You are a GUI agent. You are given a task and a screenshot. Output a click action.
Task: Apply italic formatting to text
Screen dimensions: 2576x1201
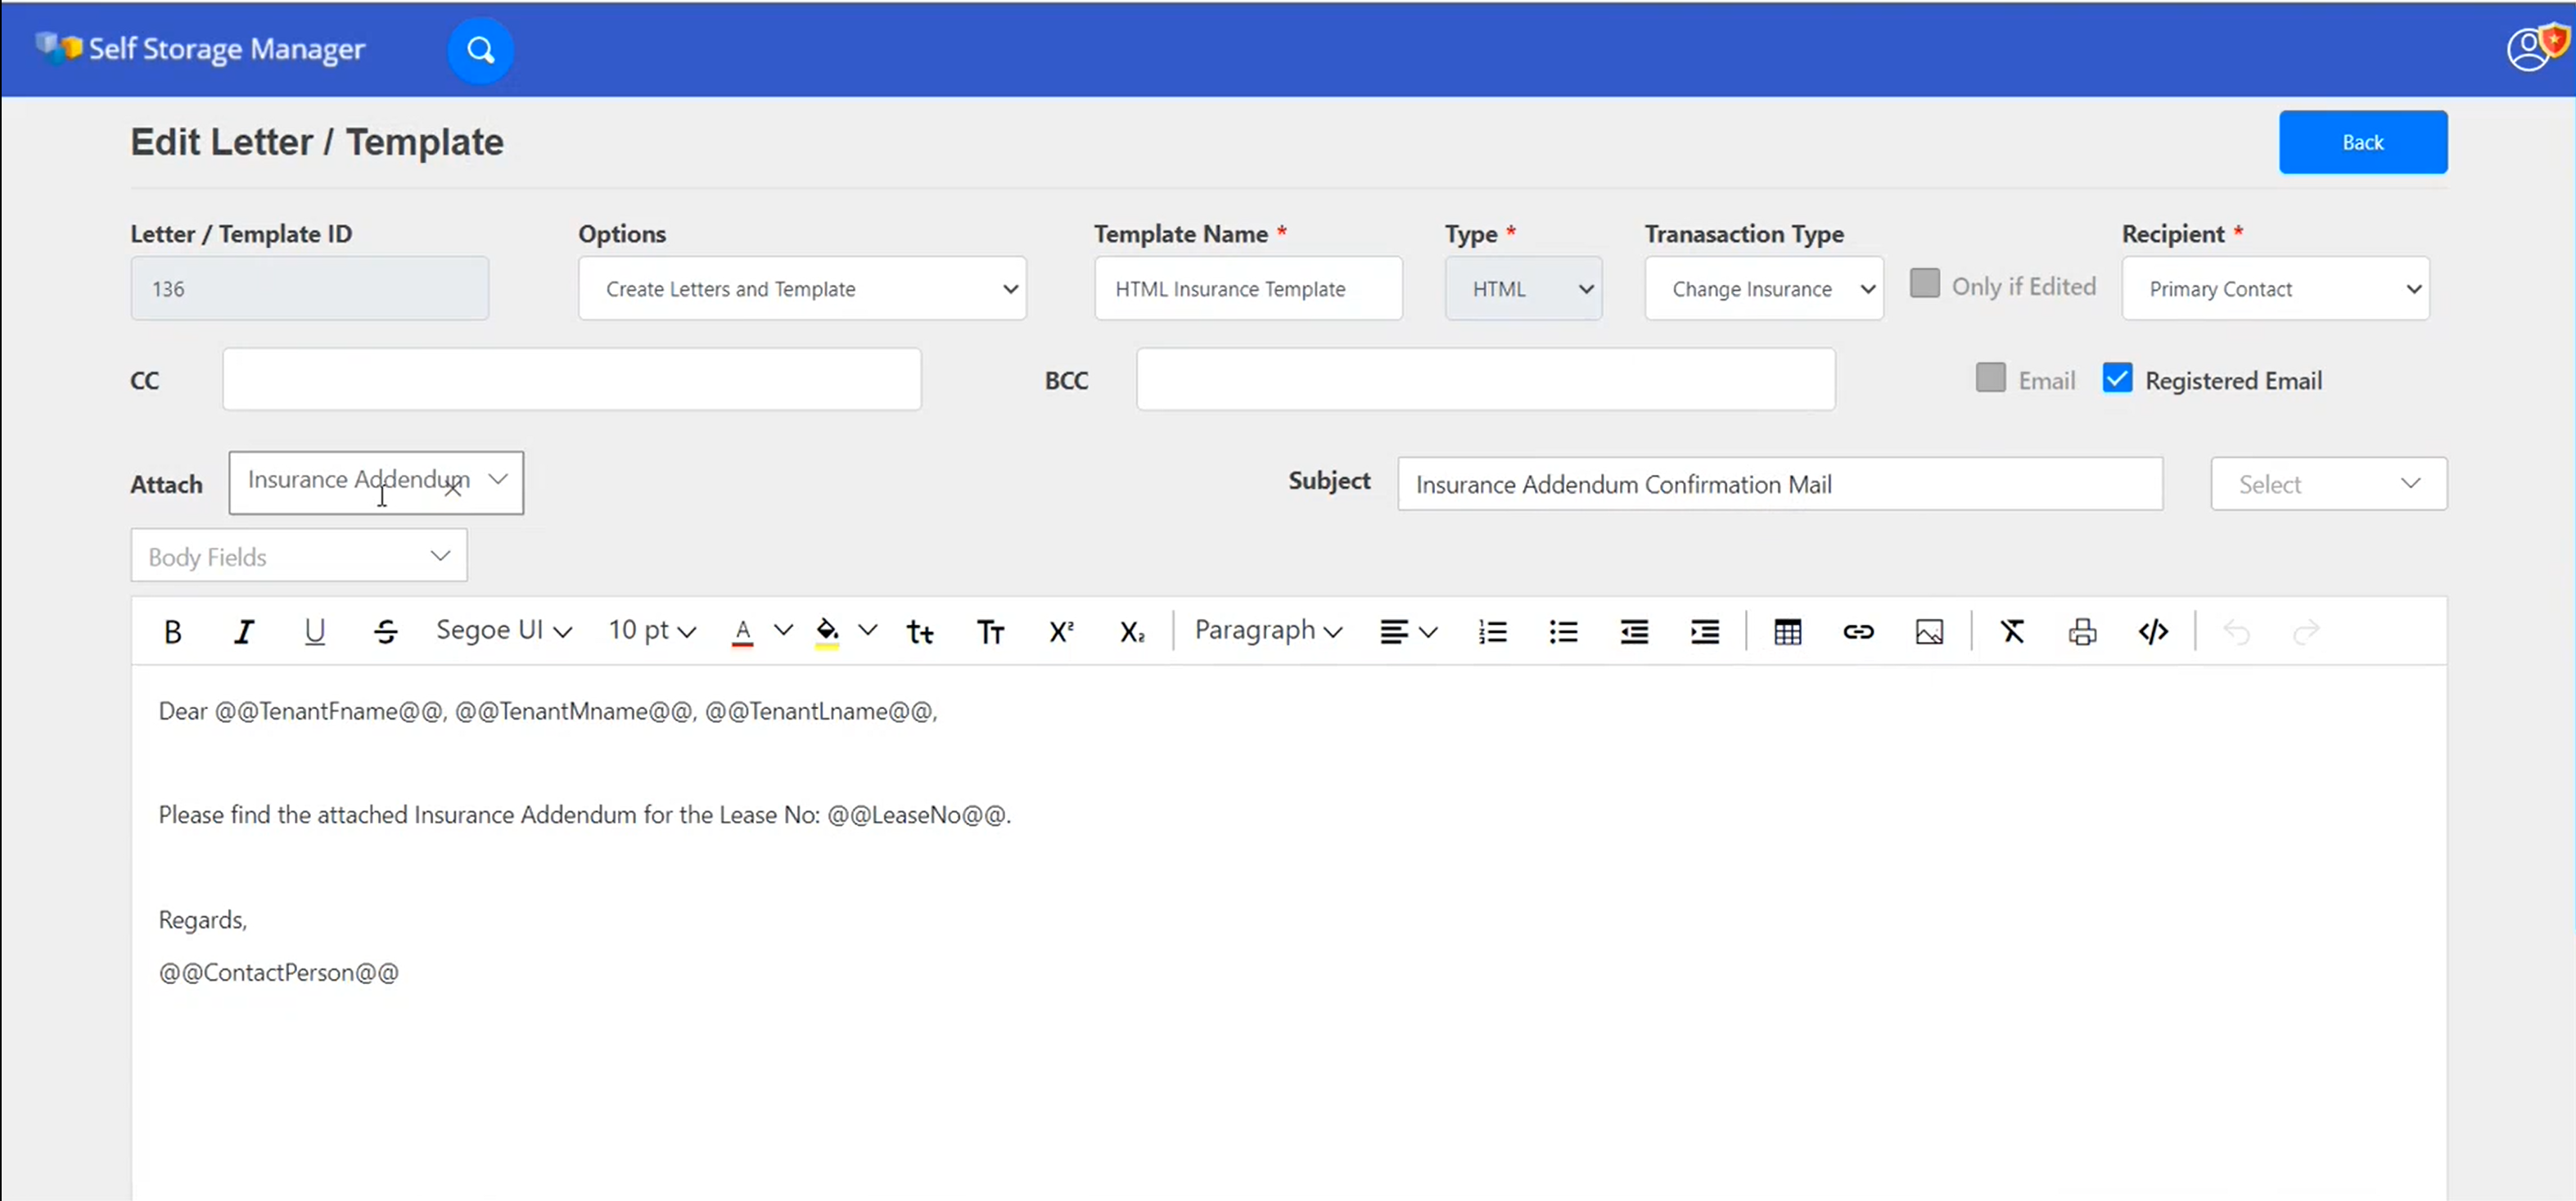coord(243,631)
